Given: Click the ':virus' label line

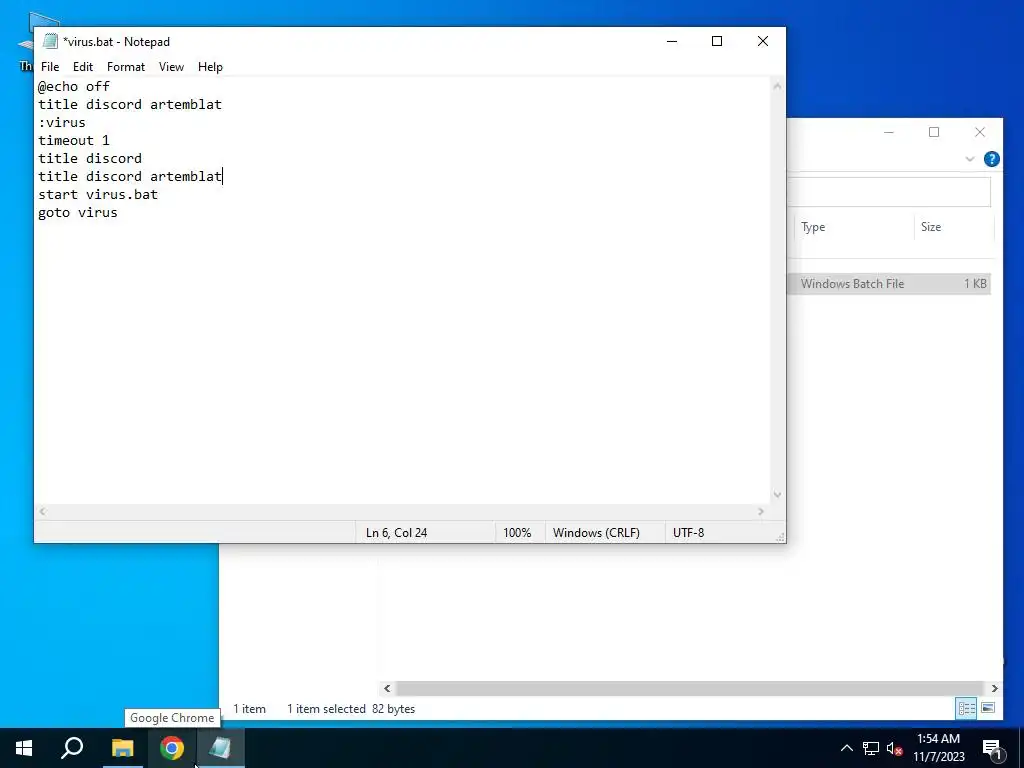Looking at the screenshot, I should 62,122.
